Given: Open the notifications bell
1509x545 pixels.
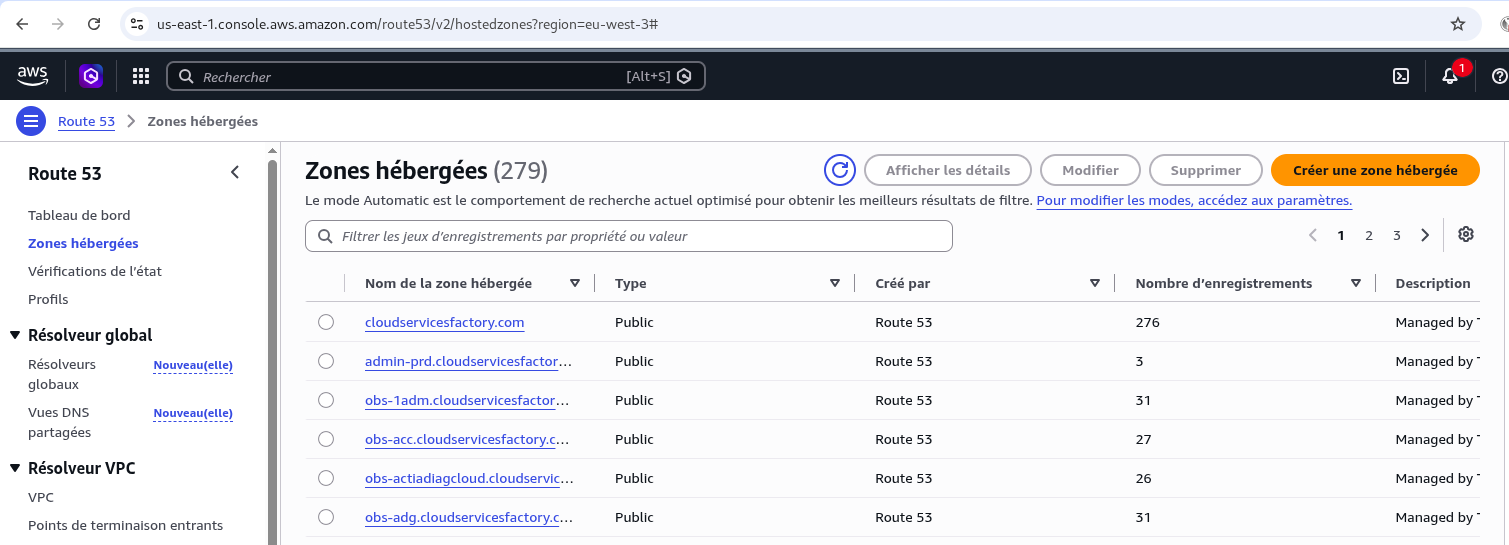Looking at the screenshot, I should pyautogui.click(x=1450, y=76).
